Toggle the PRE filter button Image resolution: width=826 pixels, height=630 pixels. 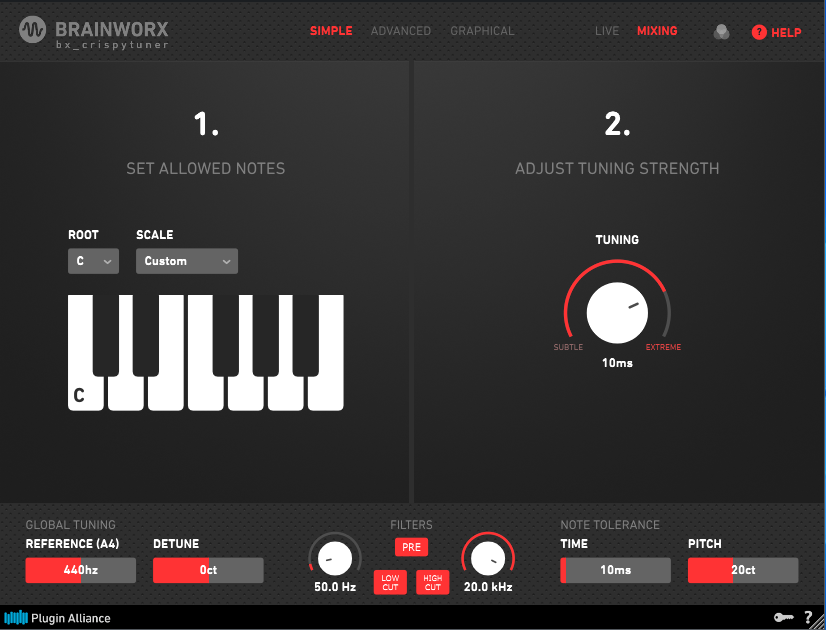click(x=411, y=547)
